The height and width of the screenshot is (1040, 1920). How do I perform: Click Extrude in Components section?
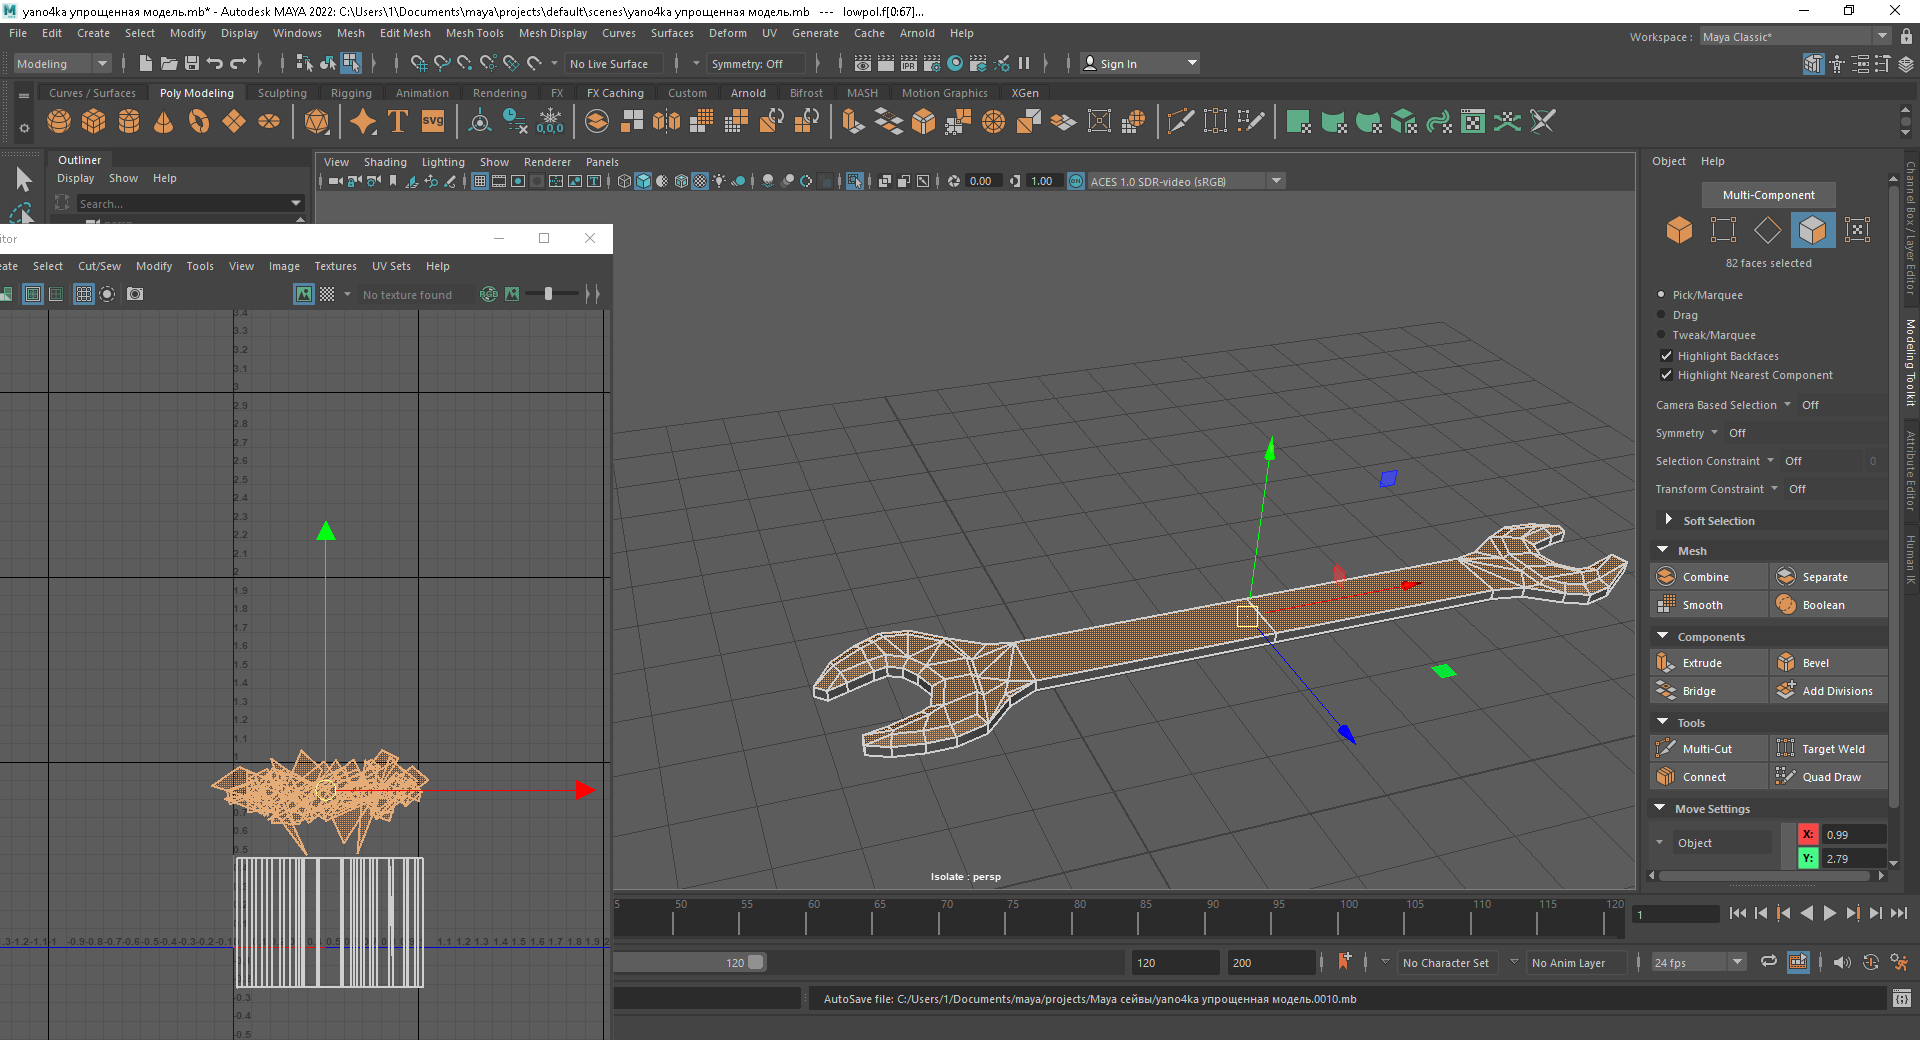(x=1709, y=663)
